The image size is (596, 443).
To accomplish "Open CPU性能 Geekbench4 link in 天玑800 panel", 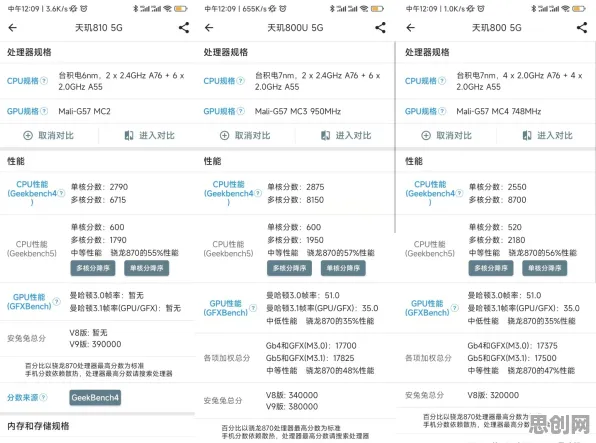I will click(x=430, y=193).
